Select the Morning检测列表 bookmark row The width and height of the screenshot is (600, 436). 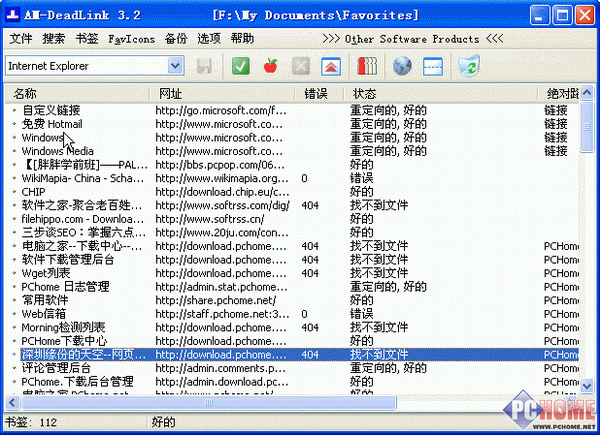pos(292,328)
